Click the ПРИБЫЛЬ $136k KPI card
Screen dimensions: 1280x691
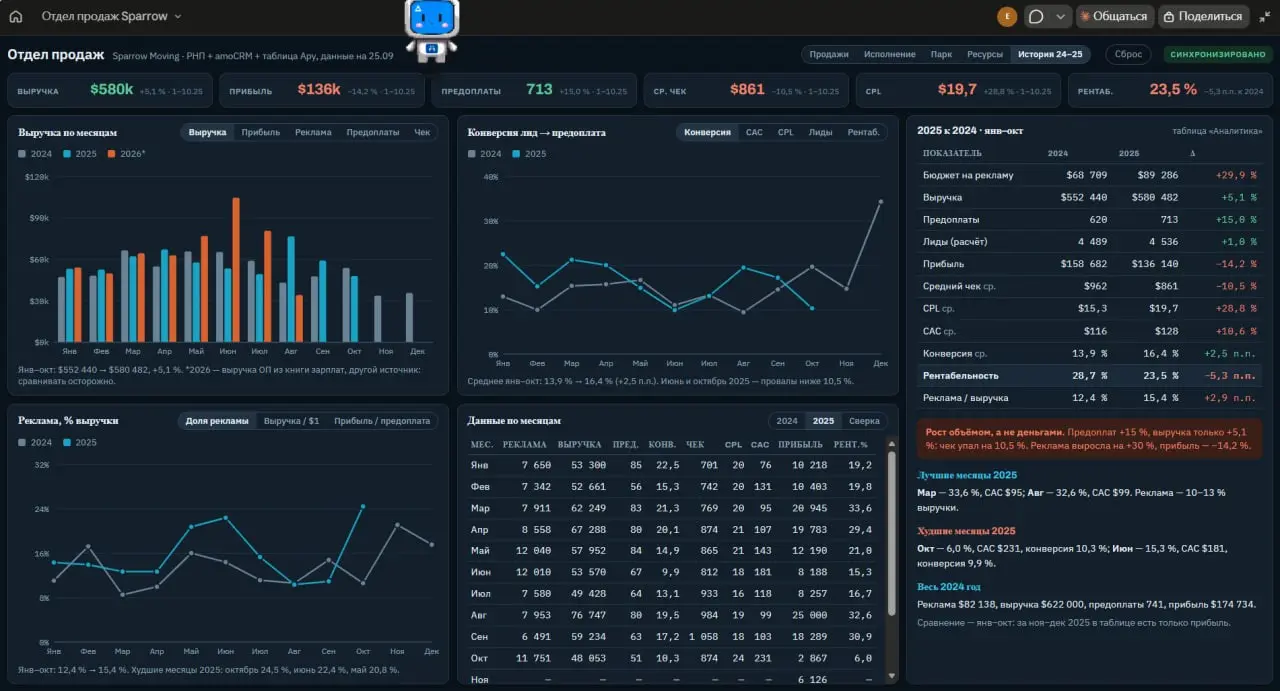[321, 90]
